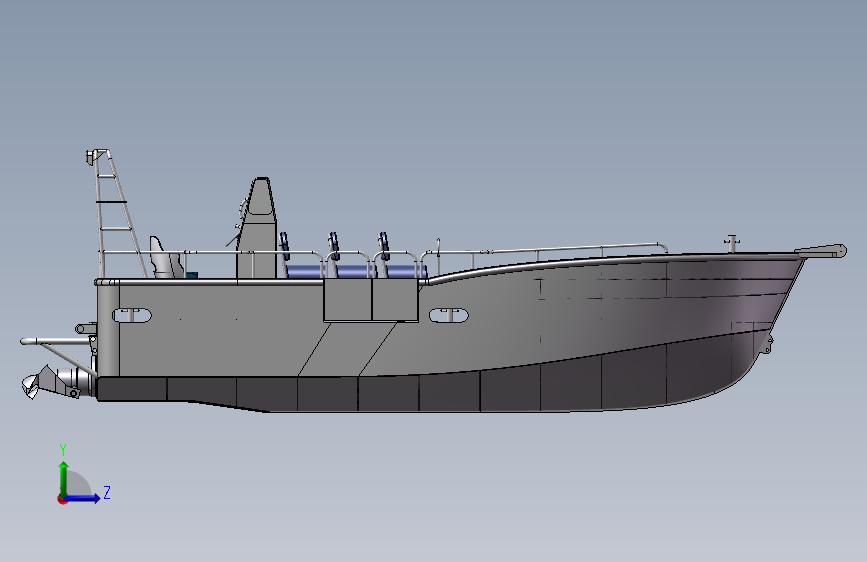This screenshot has width=867, height=562.
Task: Click the blue Z axis arrow of triad
Action: tap(83, 498)
